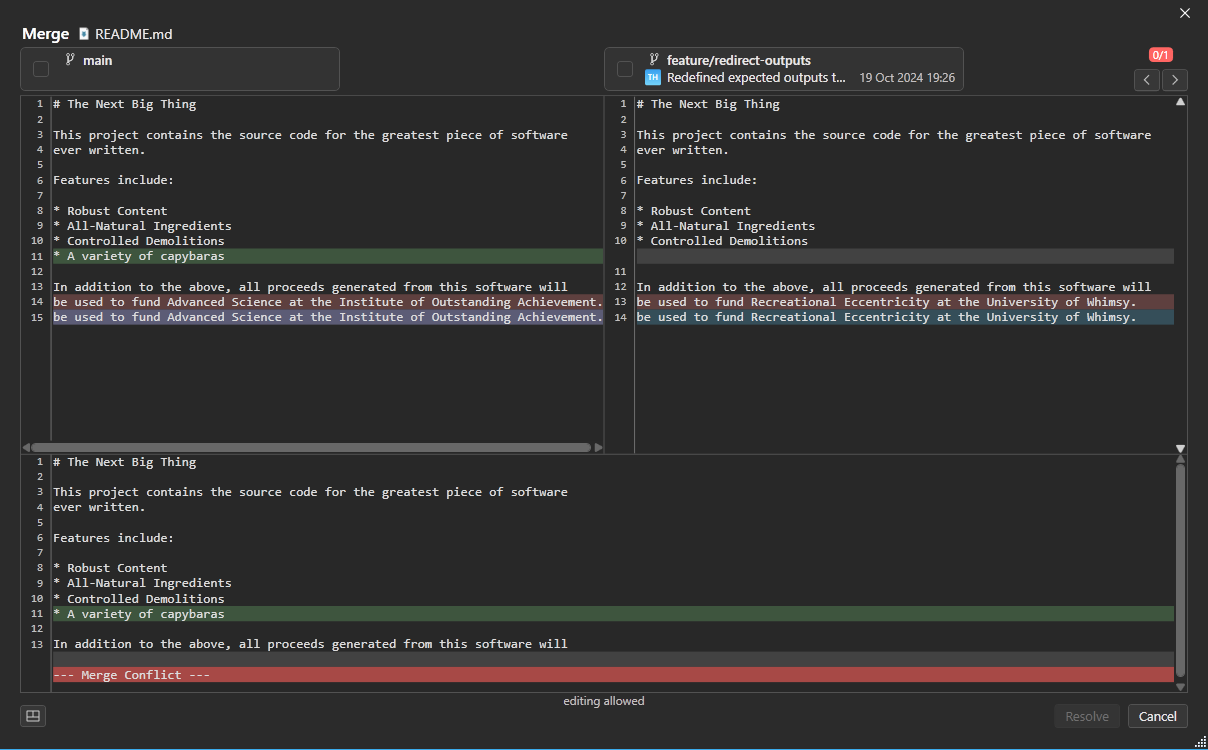Click the output pane vertical scrollbar

click(x=1180, y=568)
